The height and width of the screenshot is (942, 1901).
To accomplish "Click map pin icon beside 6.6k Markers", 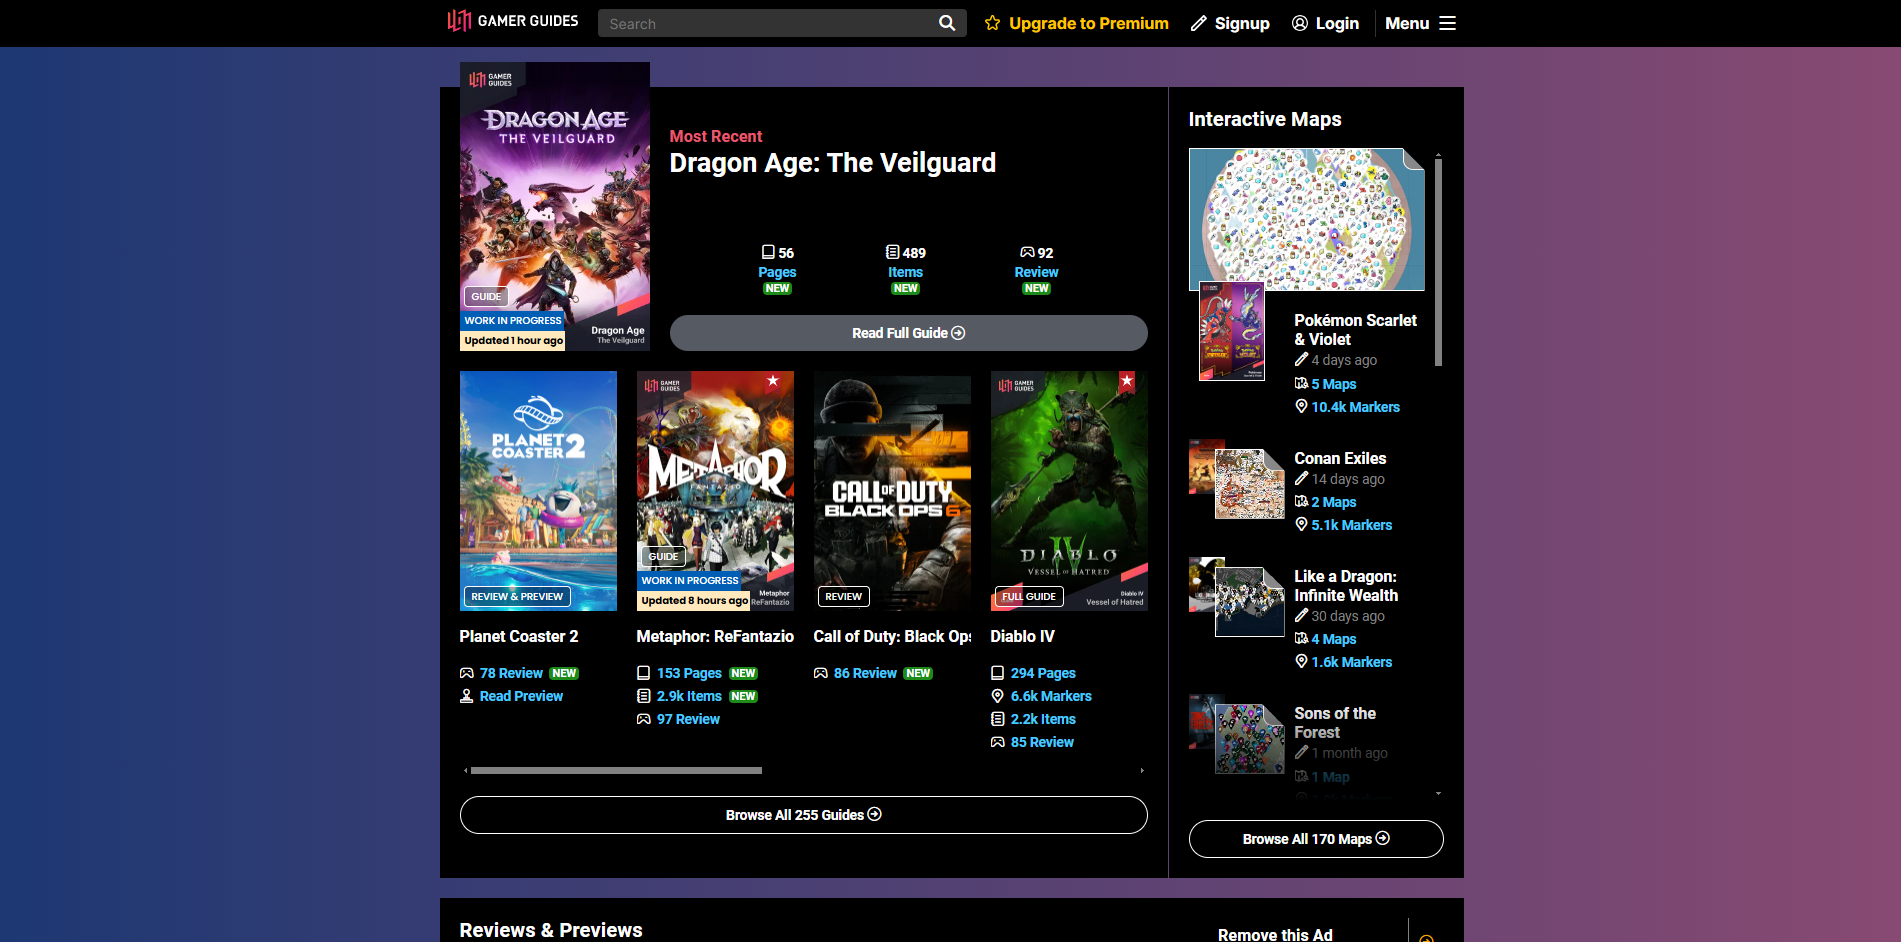I will tap(997, 696).
